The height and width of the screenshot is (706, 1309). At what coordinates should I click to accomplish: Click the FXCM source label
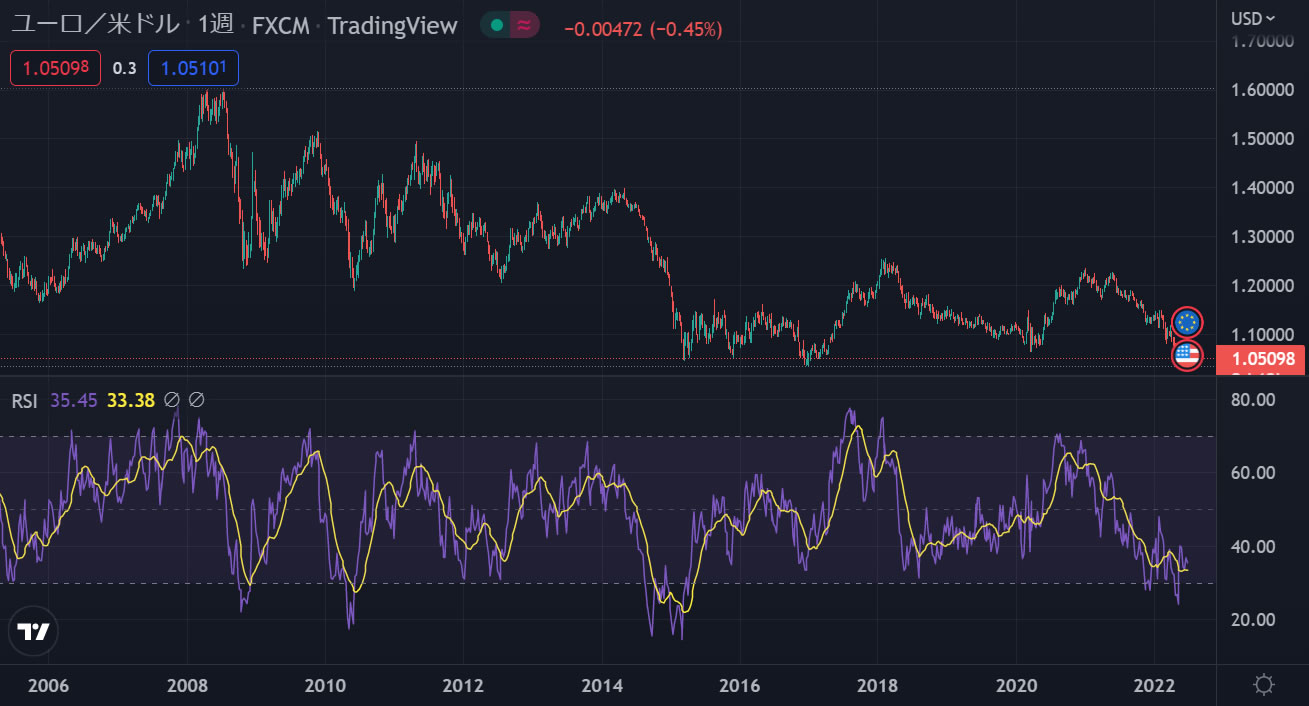281,26
